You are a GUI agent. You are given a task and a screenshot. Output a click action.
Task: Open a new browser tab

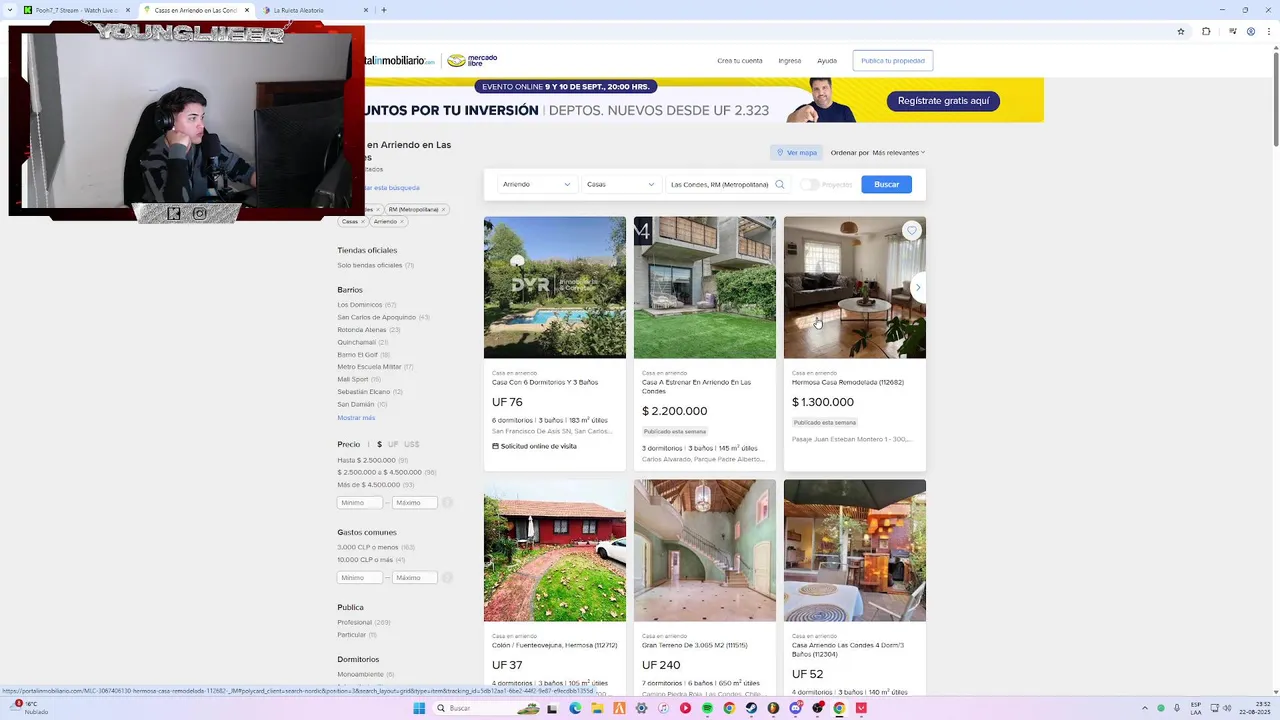tap(384, 10)
